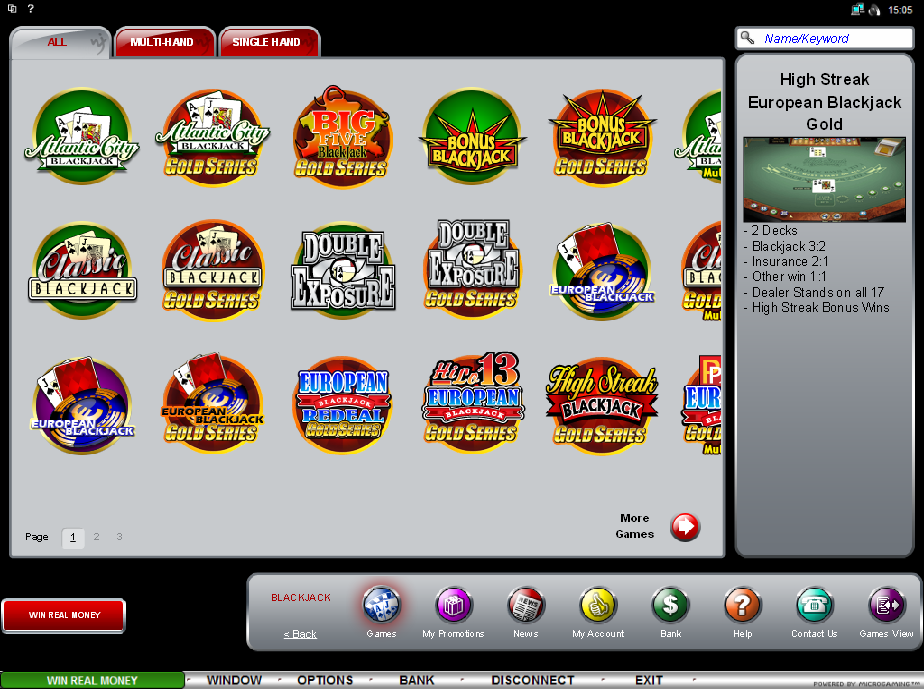
Task: Go back using the < Back link
Action: pos(300,634)
